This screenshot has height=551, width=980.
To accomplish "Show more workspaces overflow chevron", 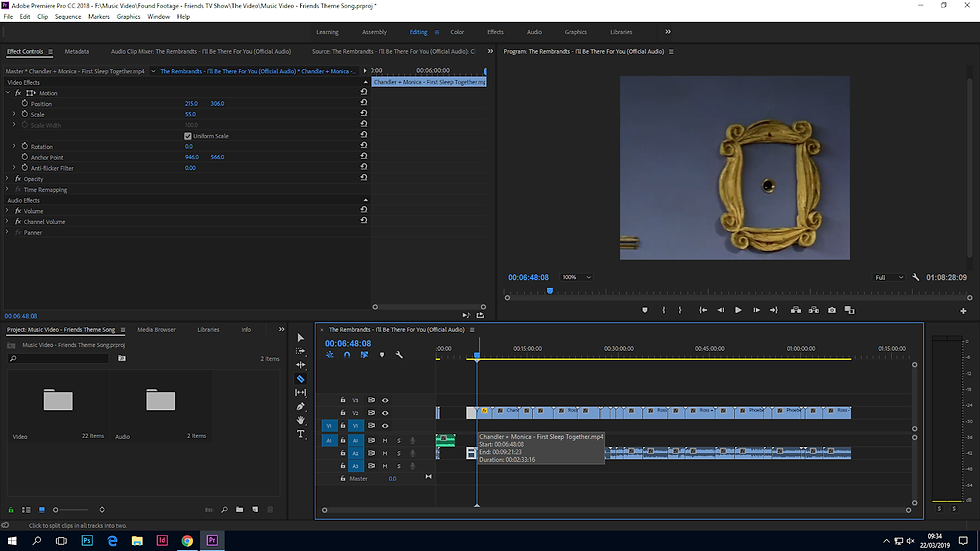I will tap(668, 32).
